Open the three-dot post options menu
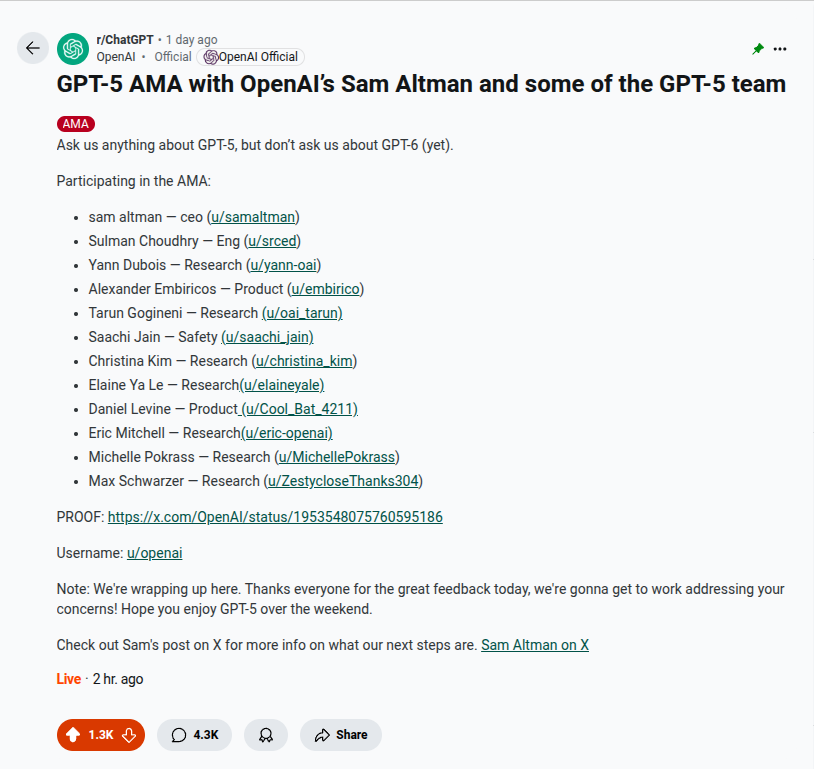The width and height of the screenshot is (814, 769). point(780,49)
